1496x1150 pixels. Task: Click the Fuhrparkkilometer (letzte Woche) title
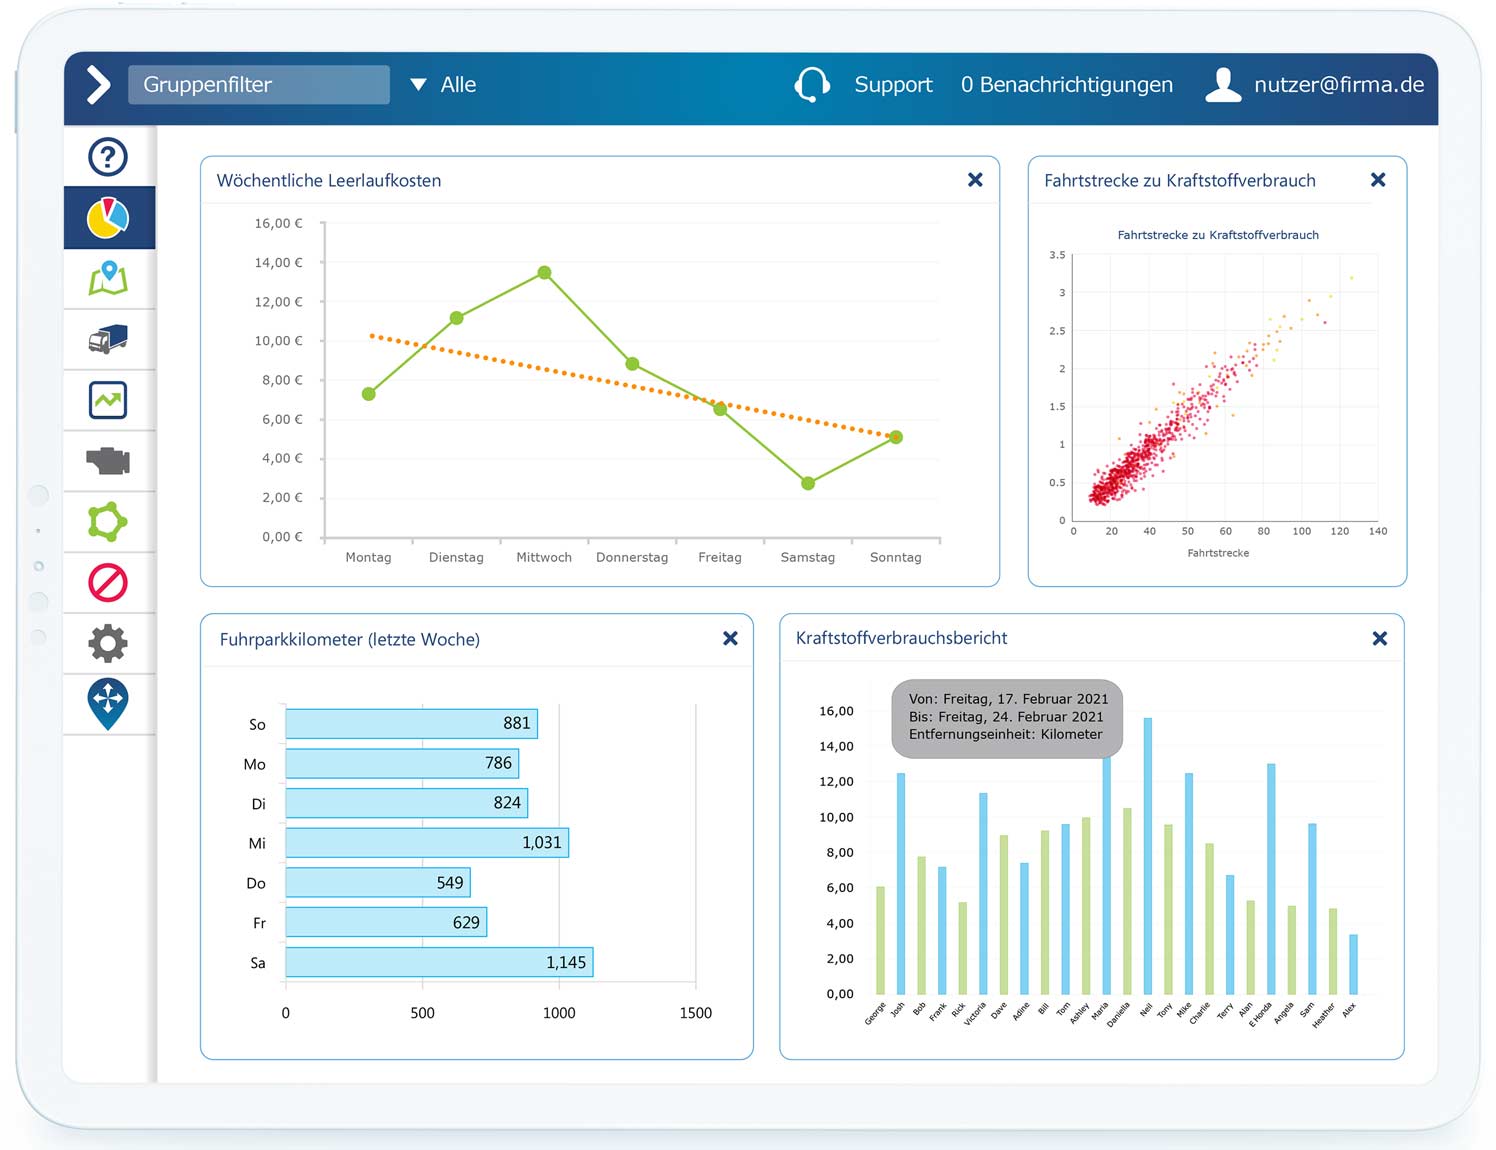click(350, 639)
